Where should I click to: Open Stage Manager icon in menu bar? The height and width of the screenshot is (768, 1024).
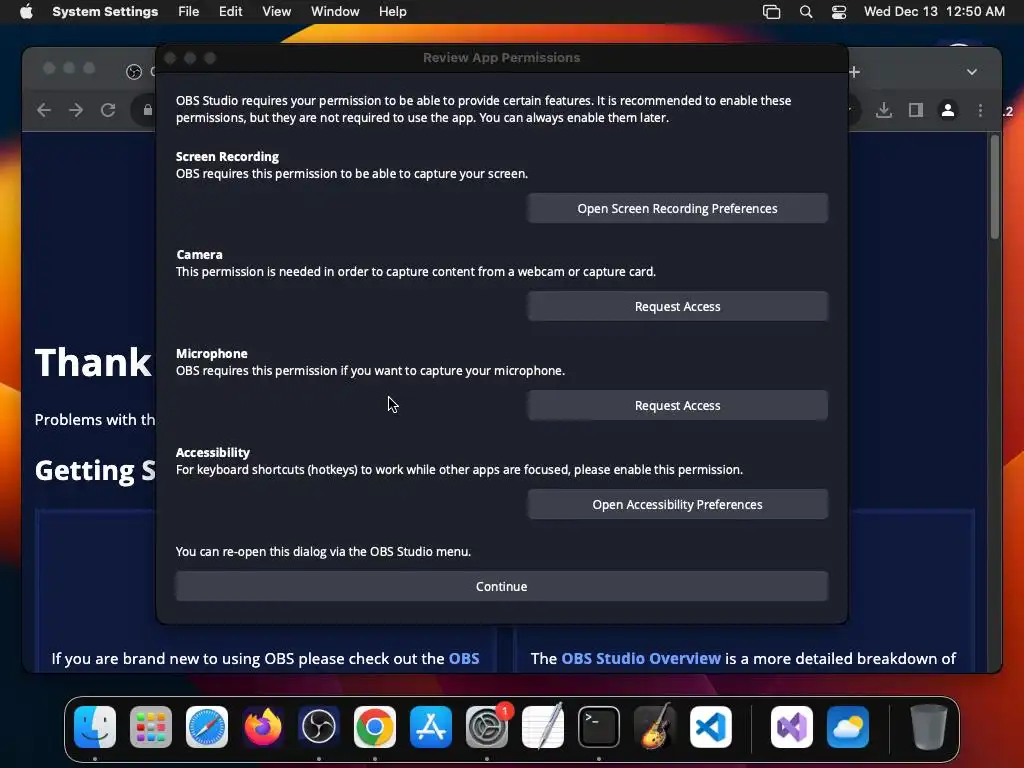coord(771,12)
